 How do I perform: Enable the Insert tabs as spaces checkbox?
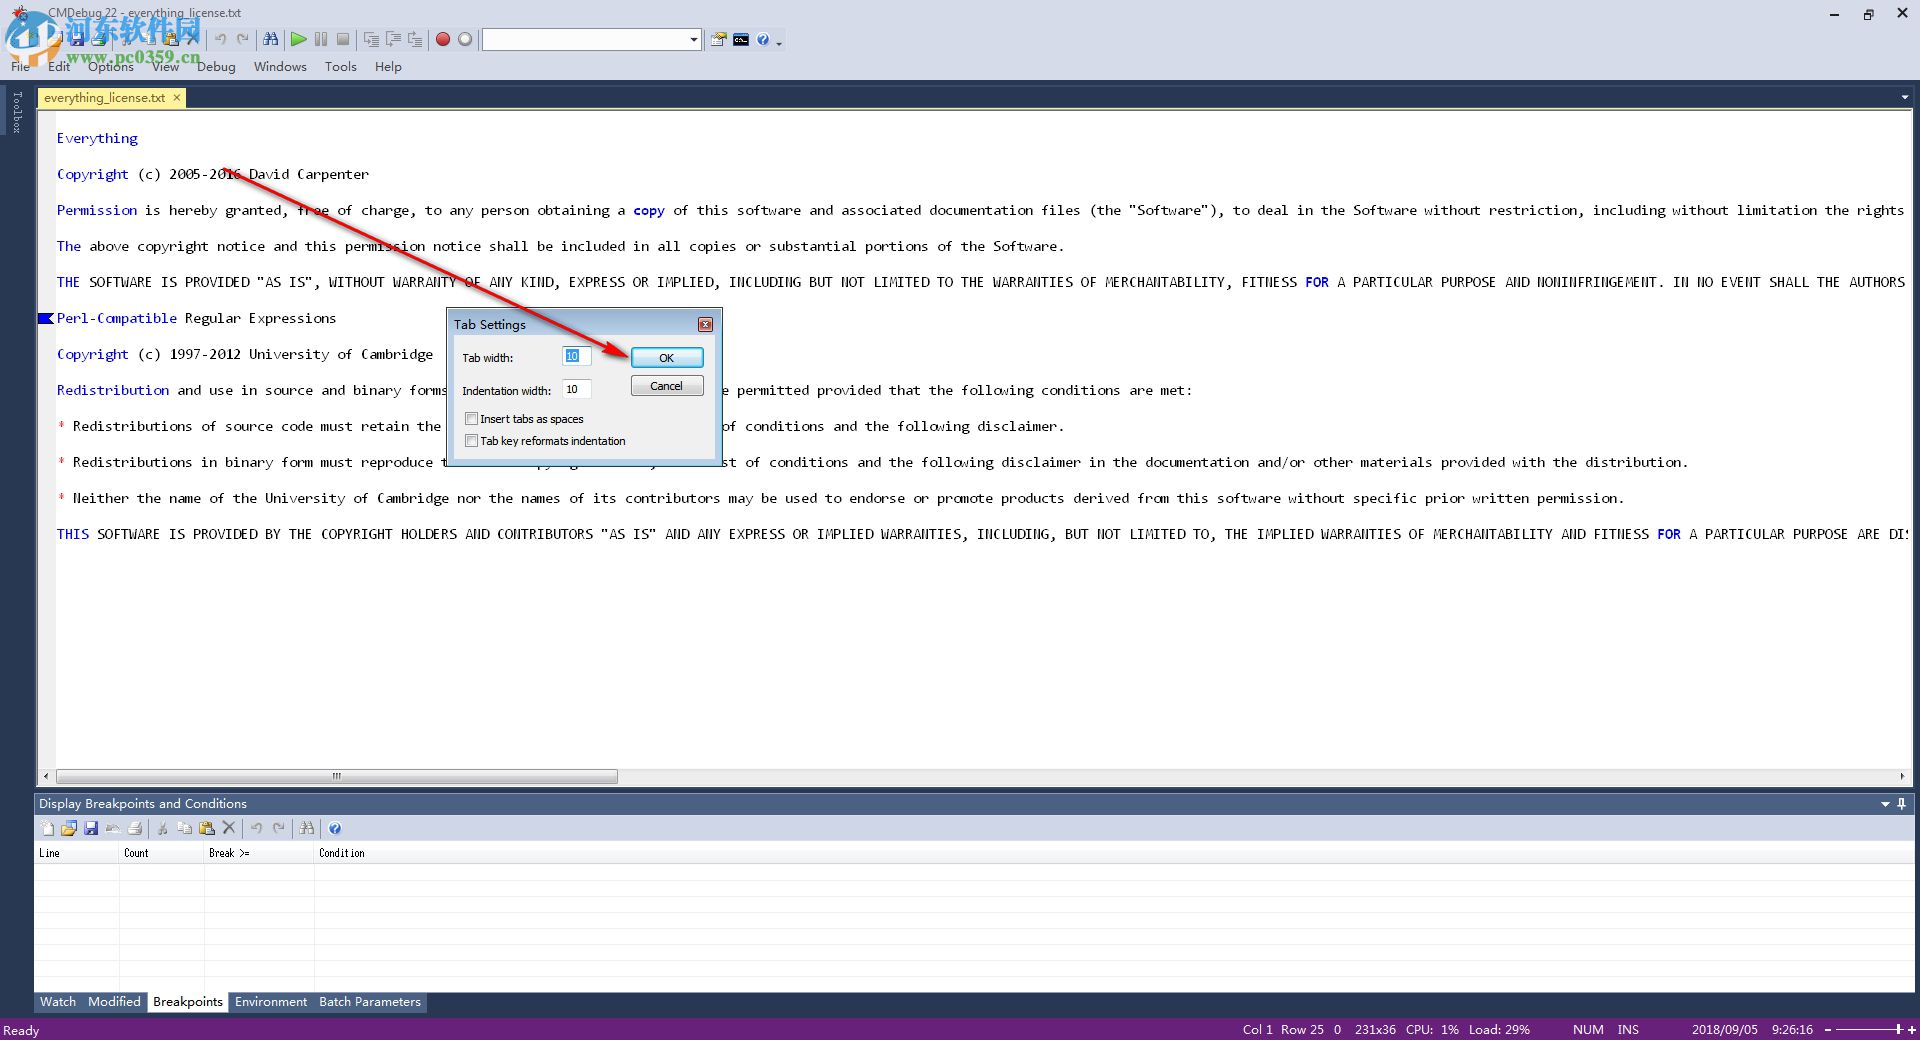471,418
